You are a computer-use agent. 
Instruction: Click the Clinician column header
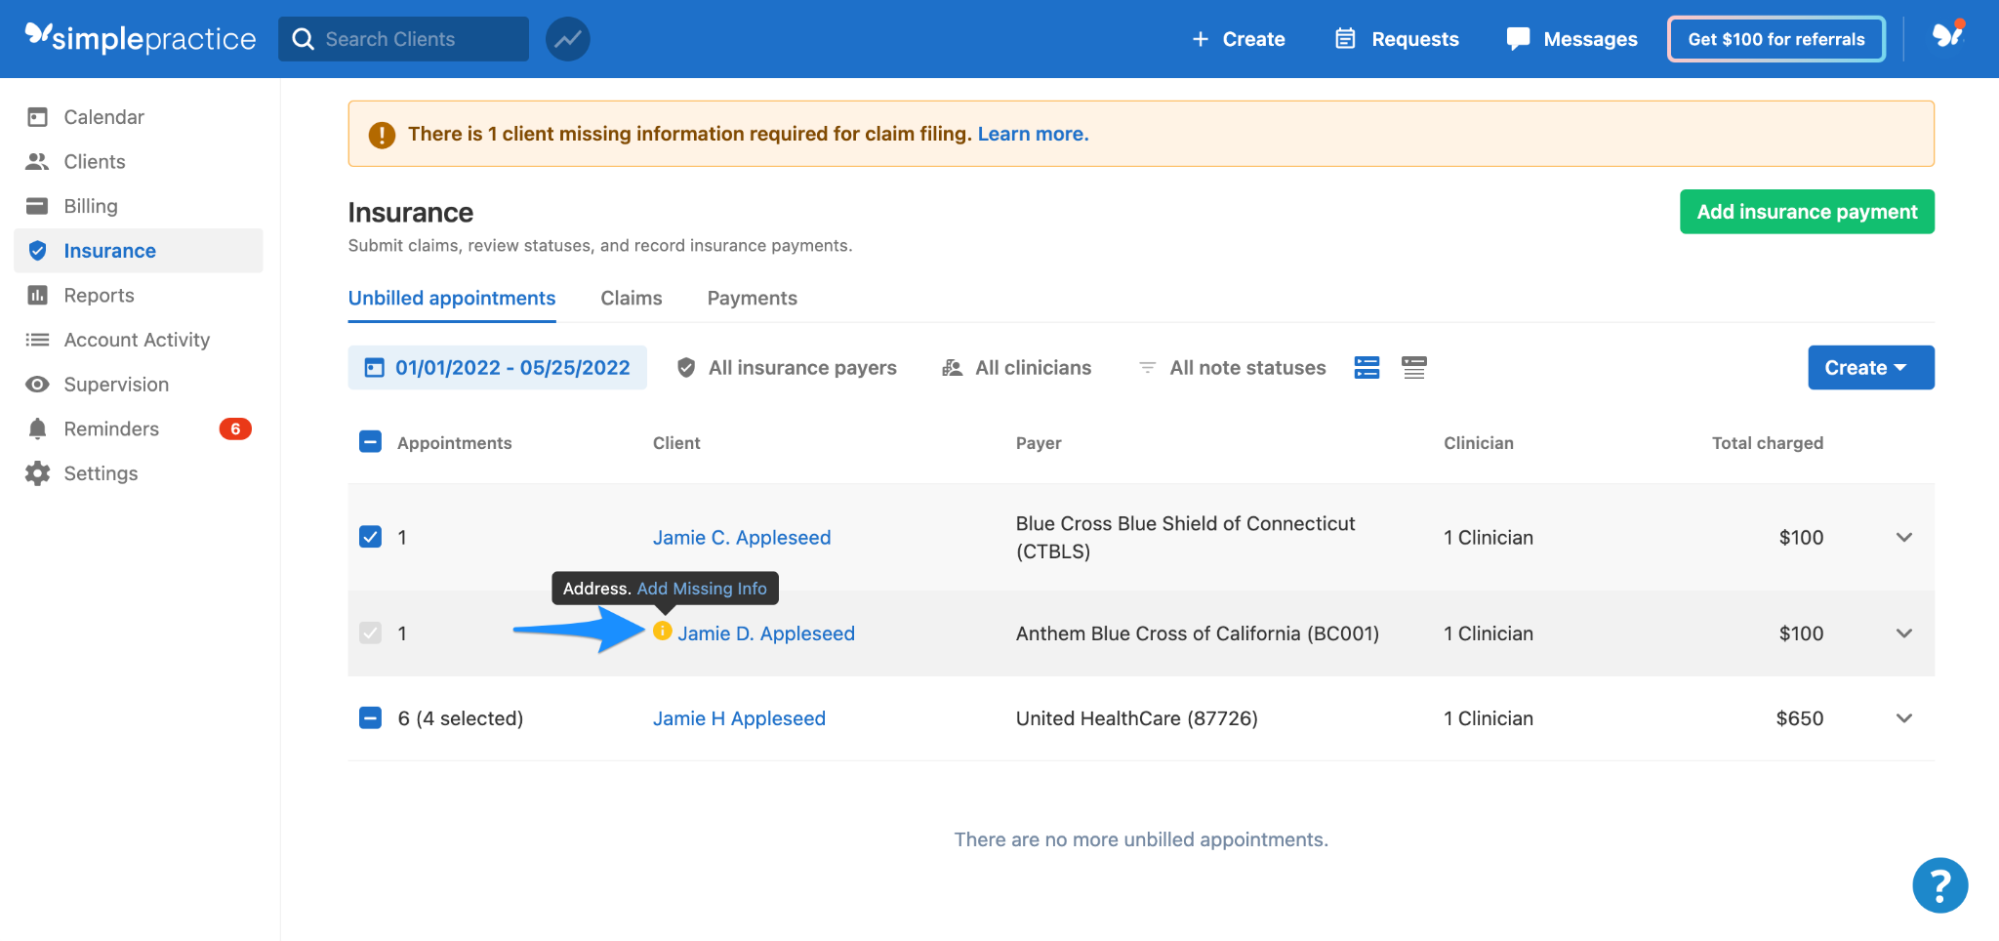(x=1478, y=442)
